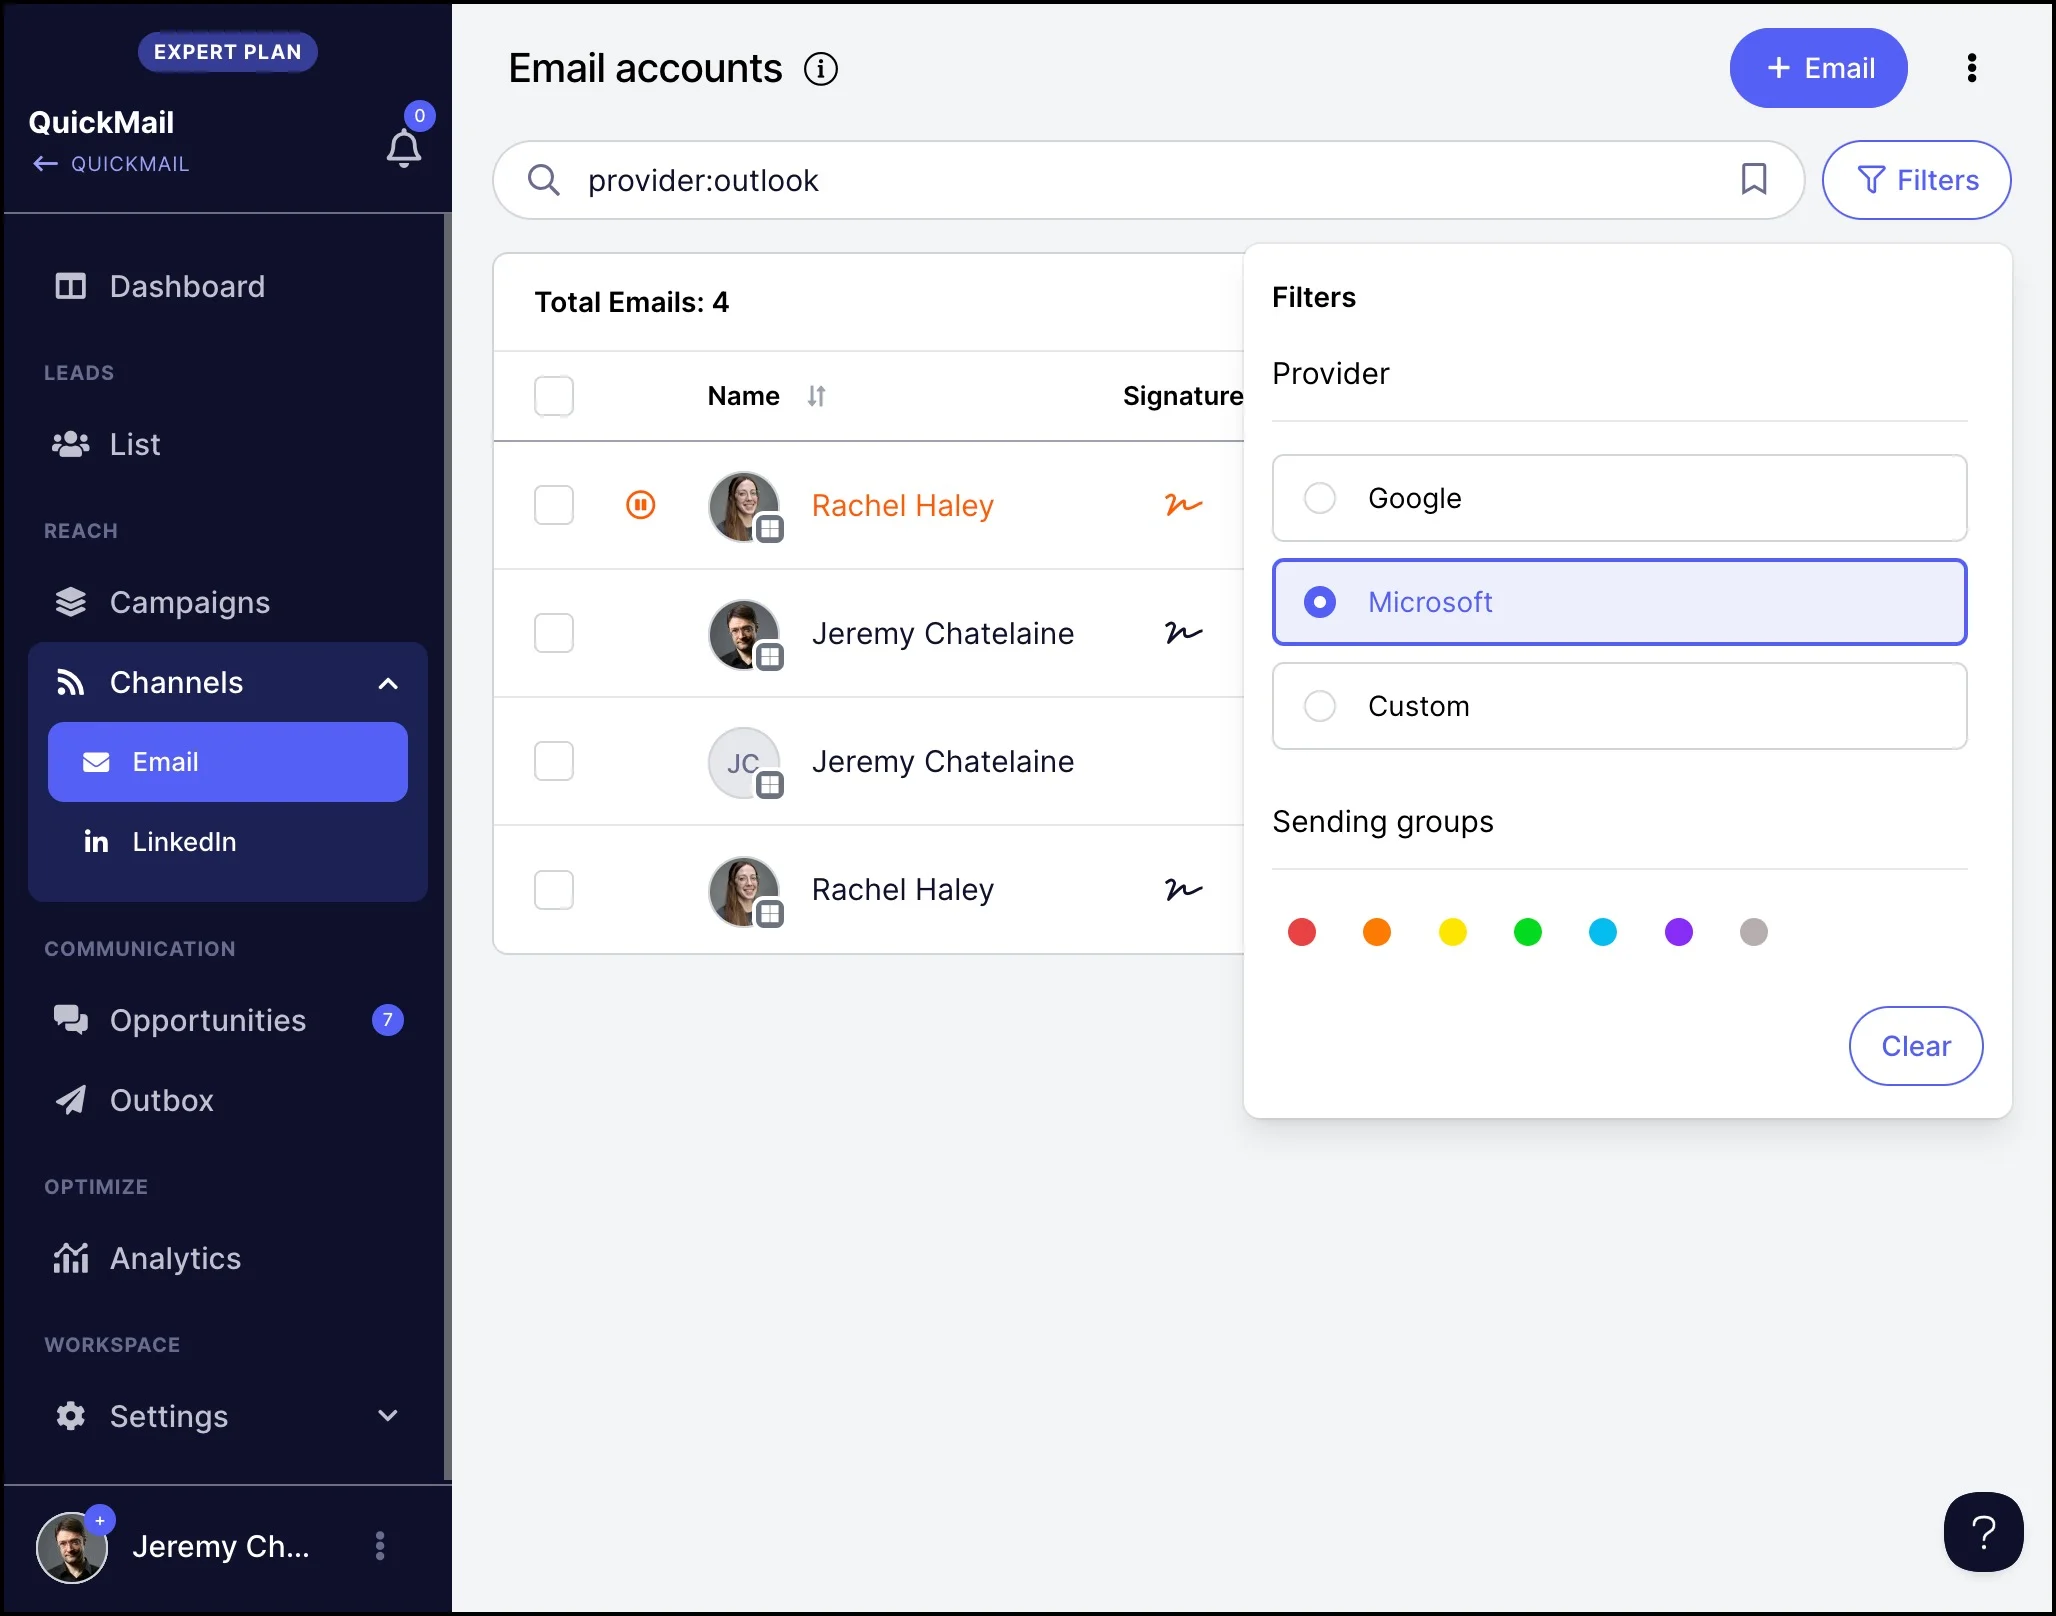Open the orange Rachel Haley signature icon
The height and width of the screenshot is (1616, 2056).
pos(1184,505)
